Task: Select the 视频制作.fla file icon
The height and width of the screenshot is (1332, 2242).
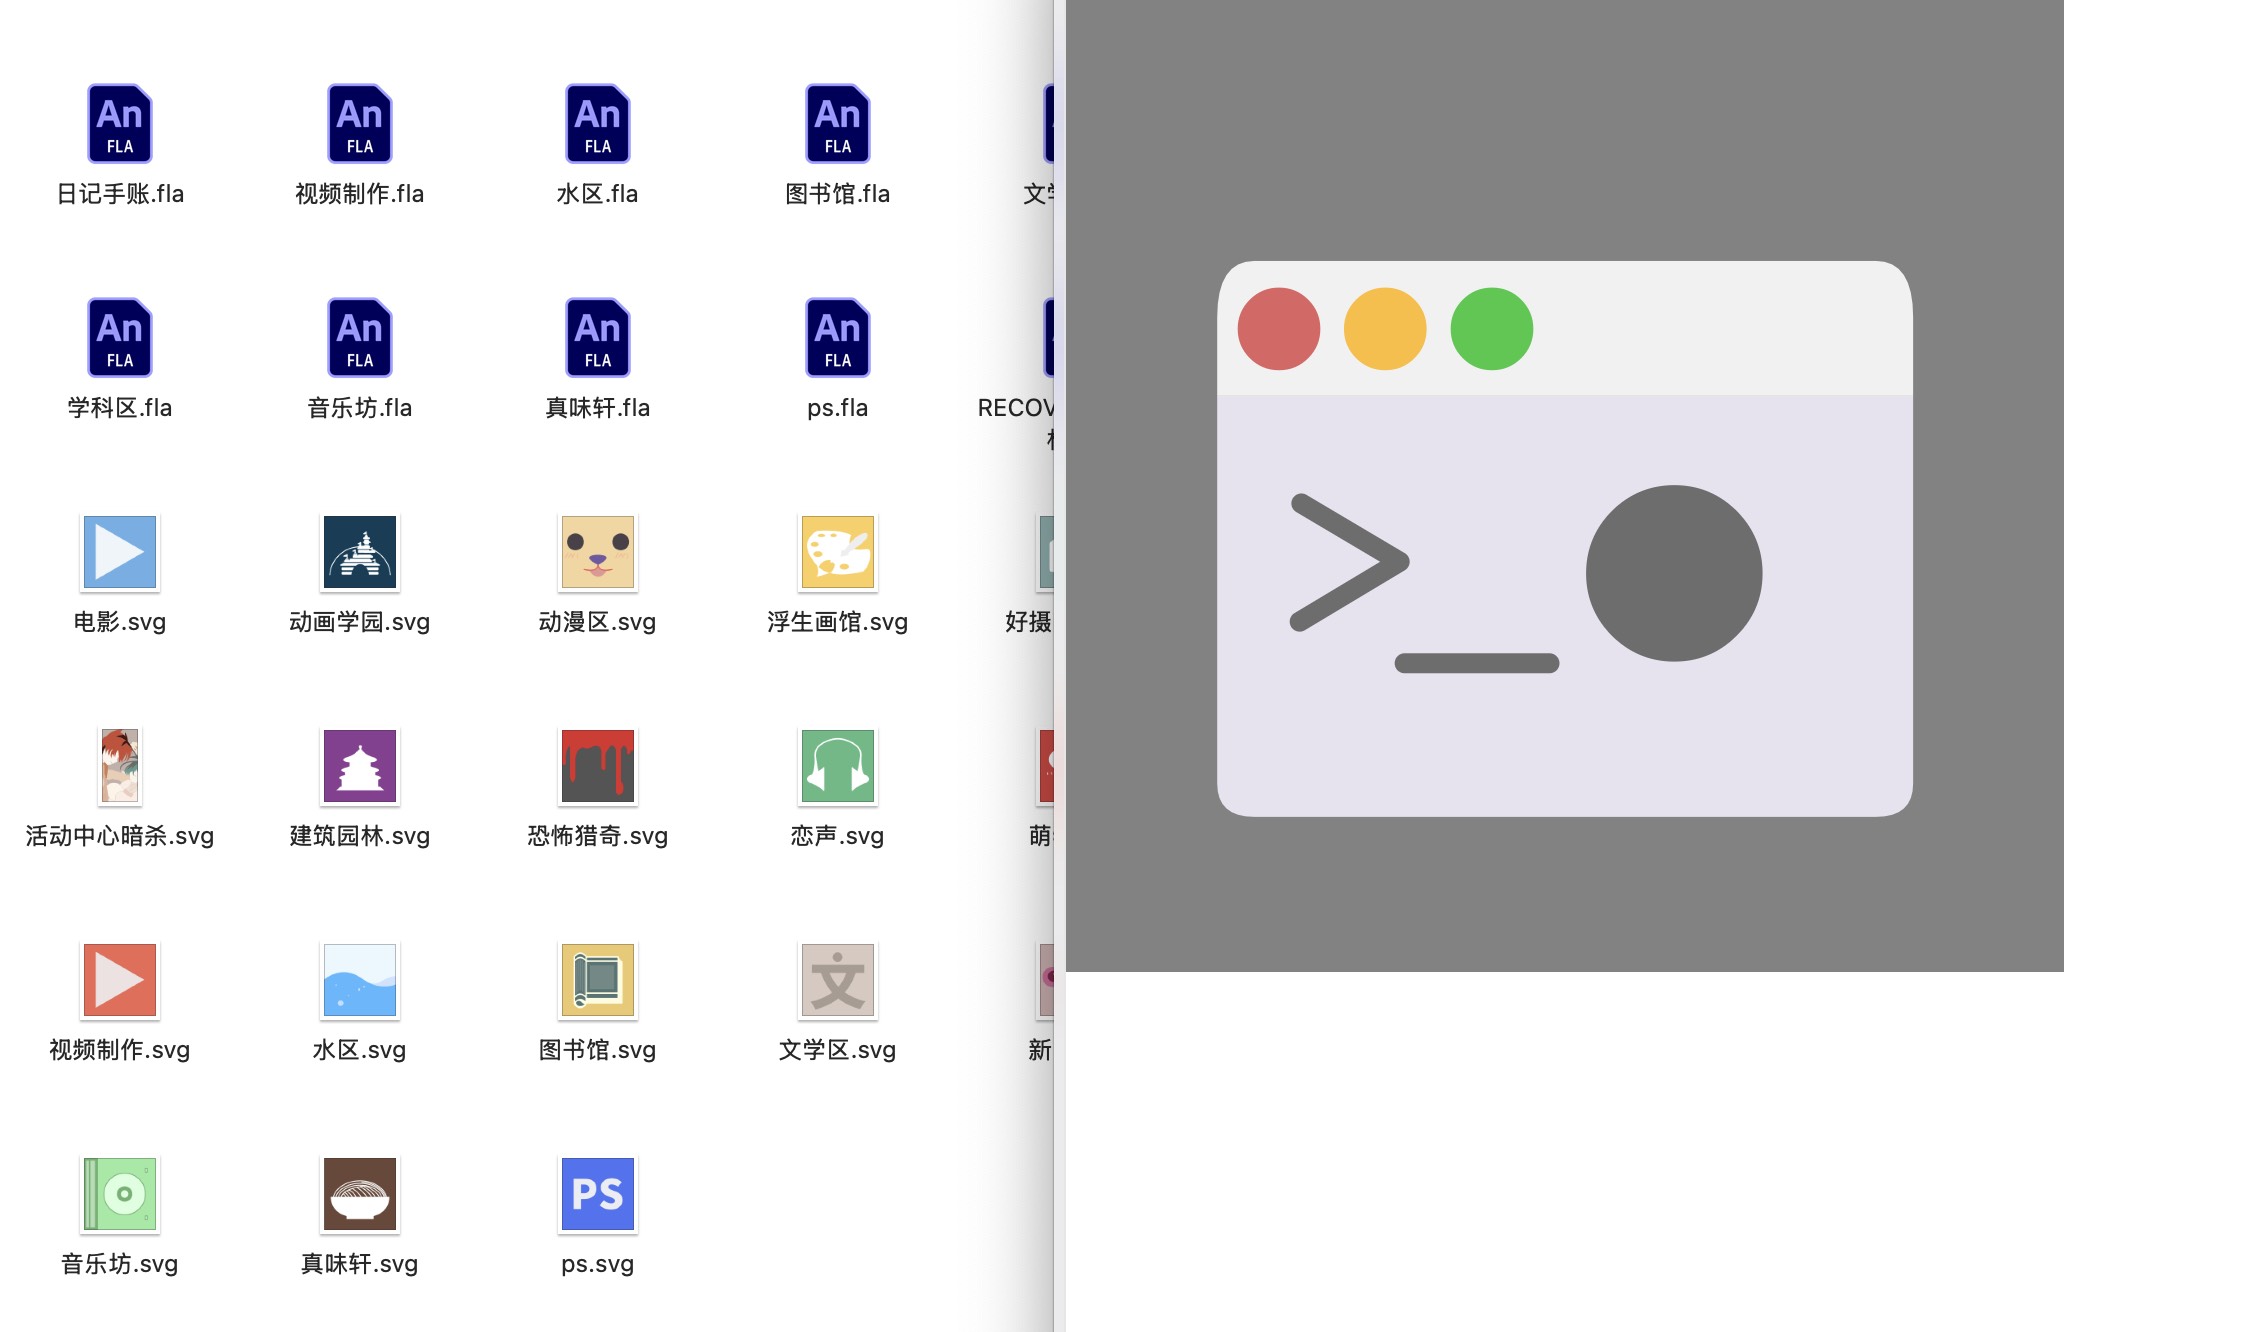Action: 360,123
